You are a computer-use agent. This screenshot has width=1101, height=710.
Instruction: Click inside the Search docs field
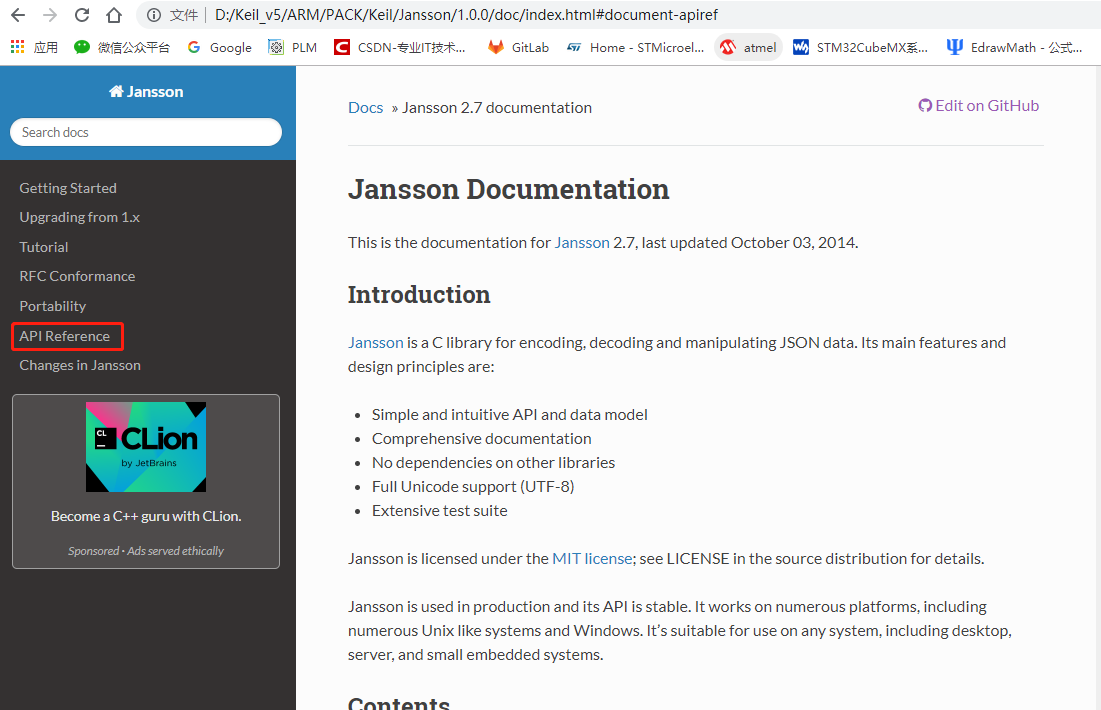click(x=146, y=131)
